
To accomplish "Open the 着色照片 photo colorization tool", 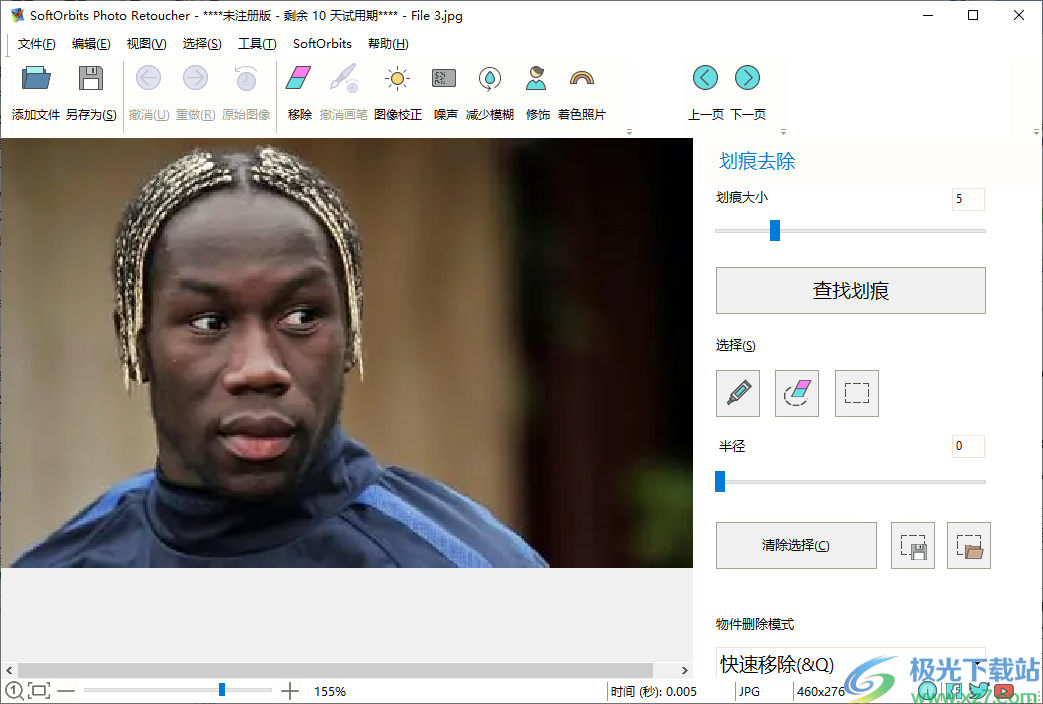I will pos(580,77).
